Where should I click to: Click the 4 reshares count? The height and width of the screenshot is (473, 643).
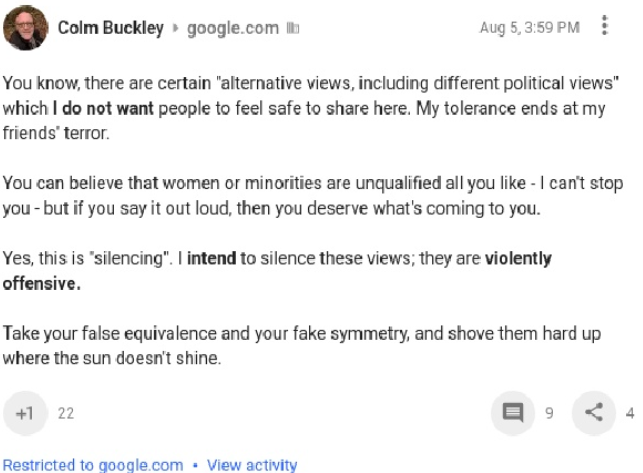pyautogui.click(x=630, y=413)
